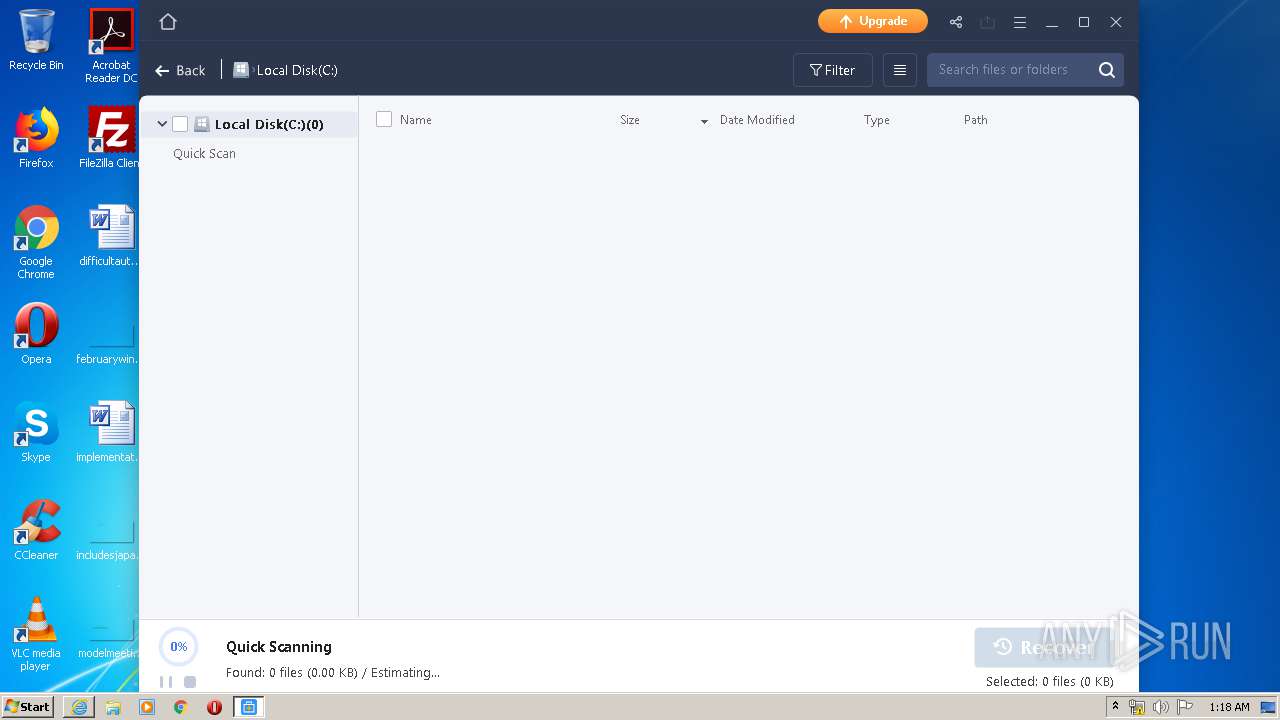Open the share icon in title bar

click(x=956, y=22)
